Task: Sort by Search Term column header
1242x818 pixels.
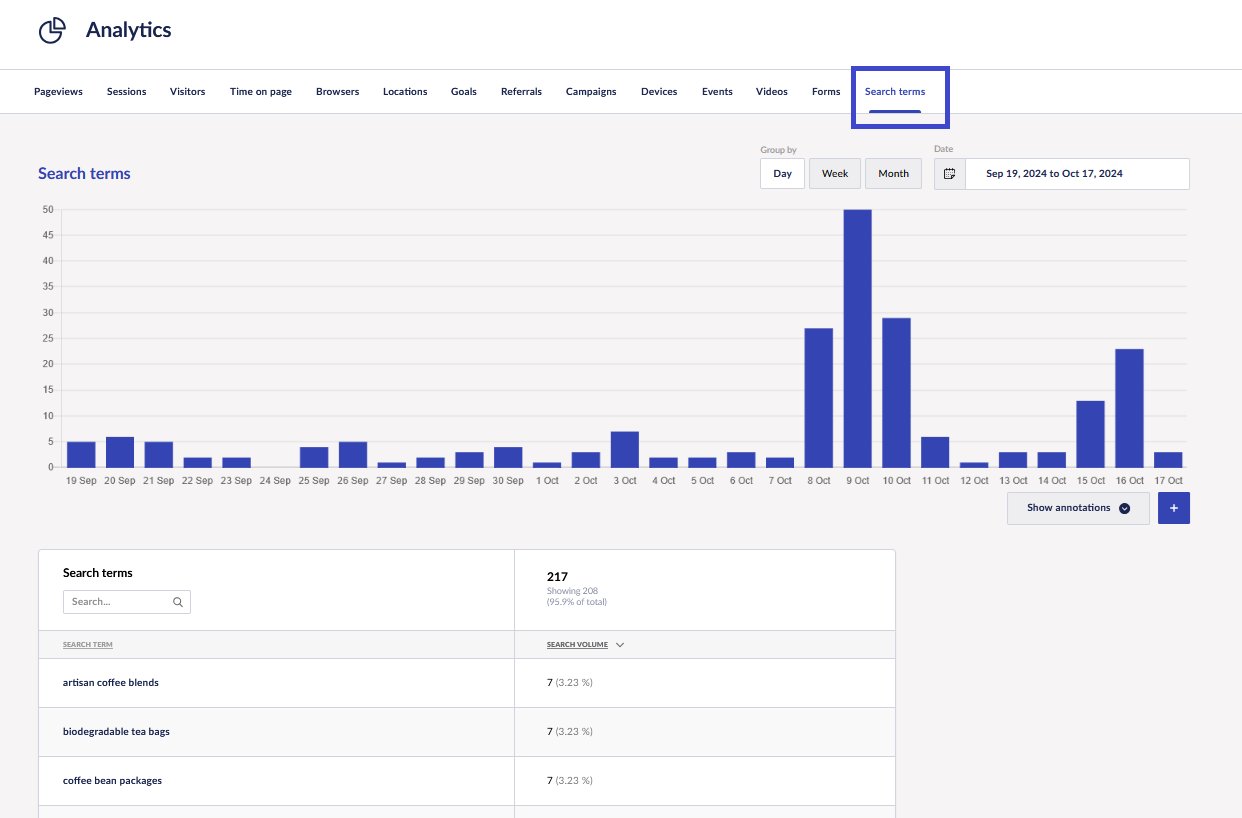Action: 88,645
